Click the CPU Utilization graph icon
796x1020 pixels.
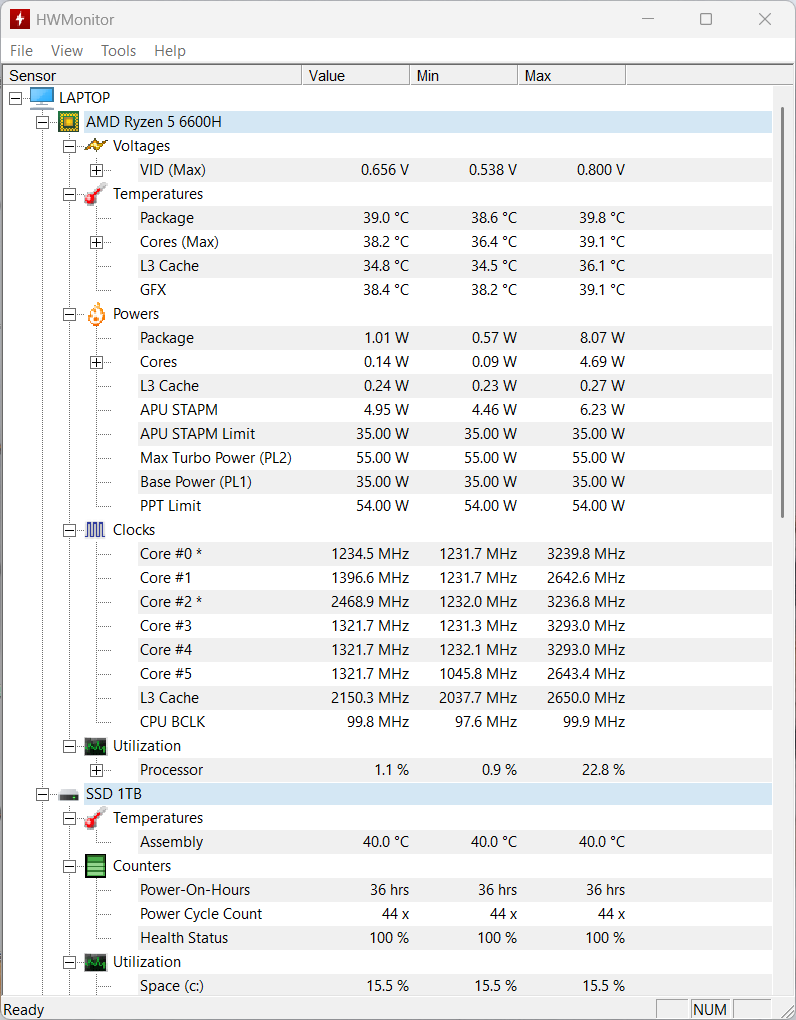pos(96,746)
